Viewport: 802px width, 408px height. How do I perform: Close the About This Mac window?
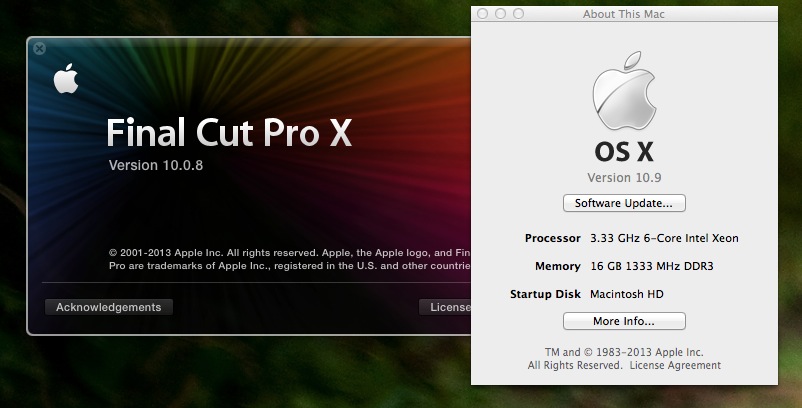tap(482, 14)
